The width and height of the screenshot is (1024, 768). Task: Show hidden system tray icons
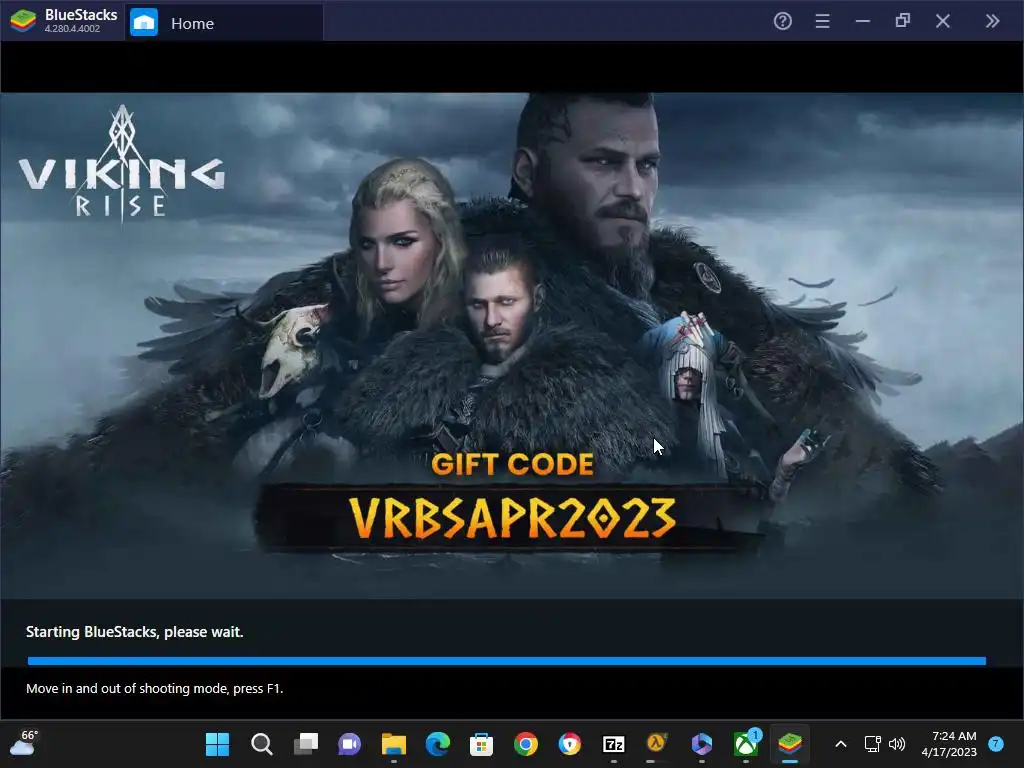841,744
